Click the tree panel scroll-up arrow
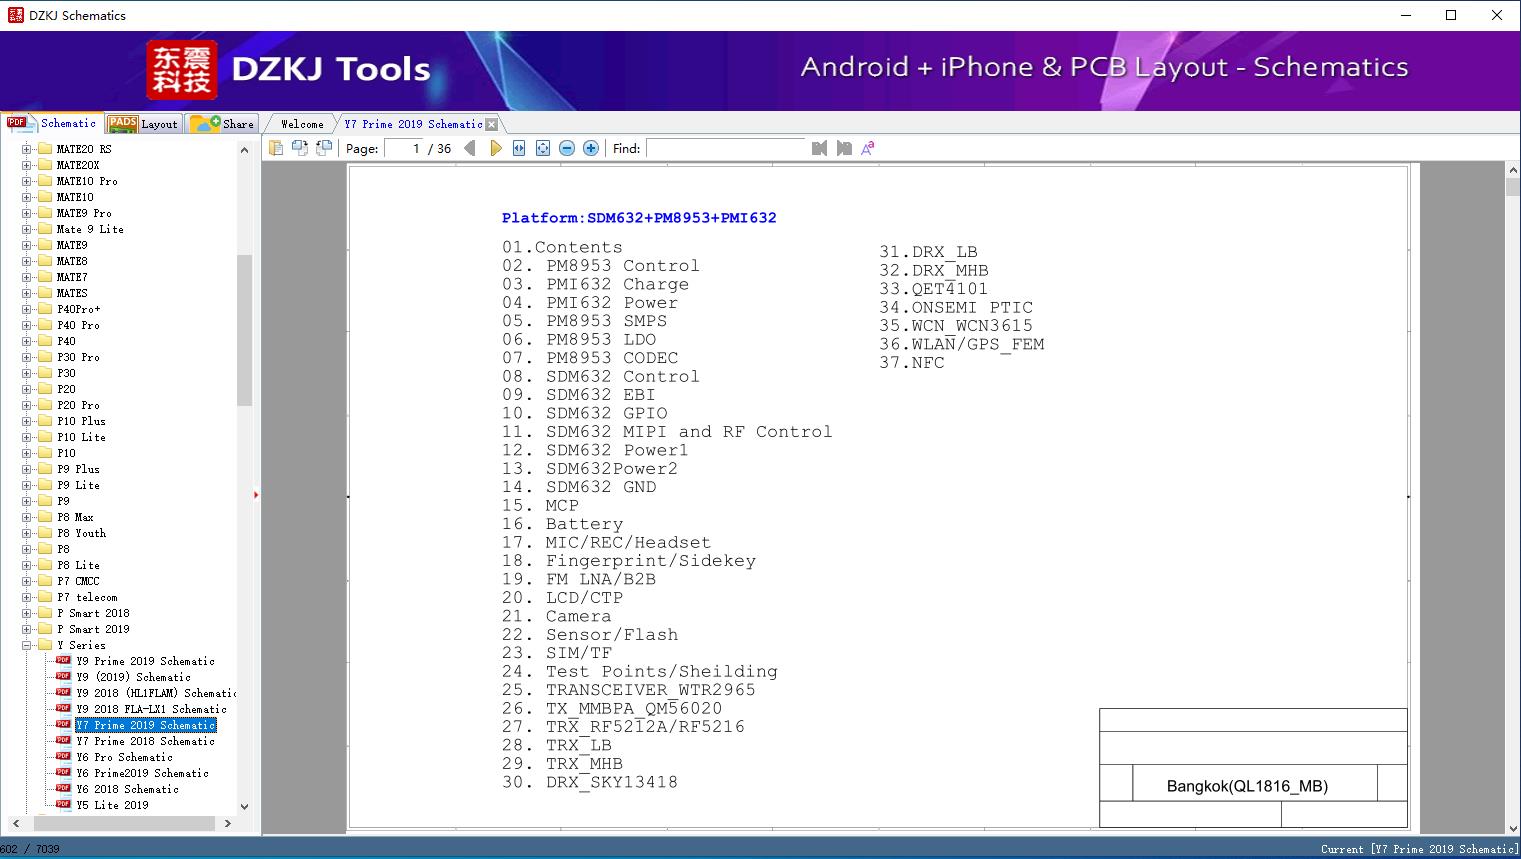Image resolution: width=1521 pixels, height=859 pixels. point(244,150)
